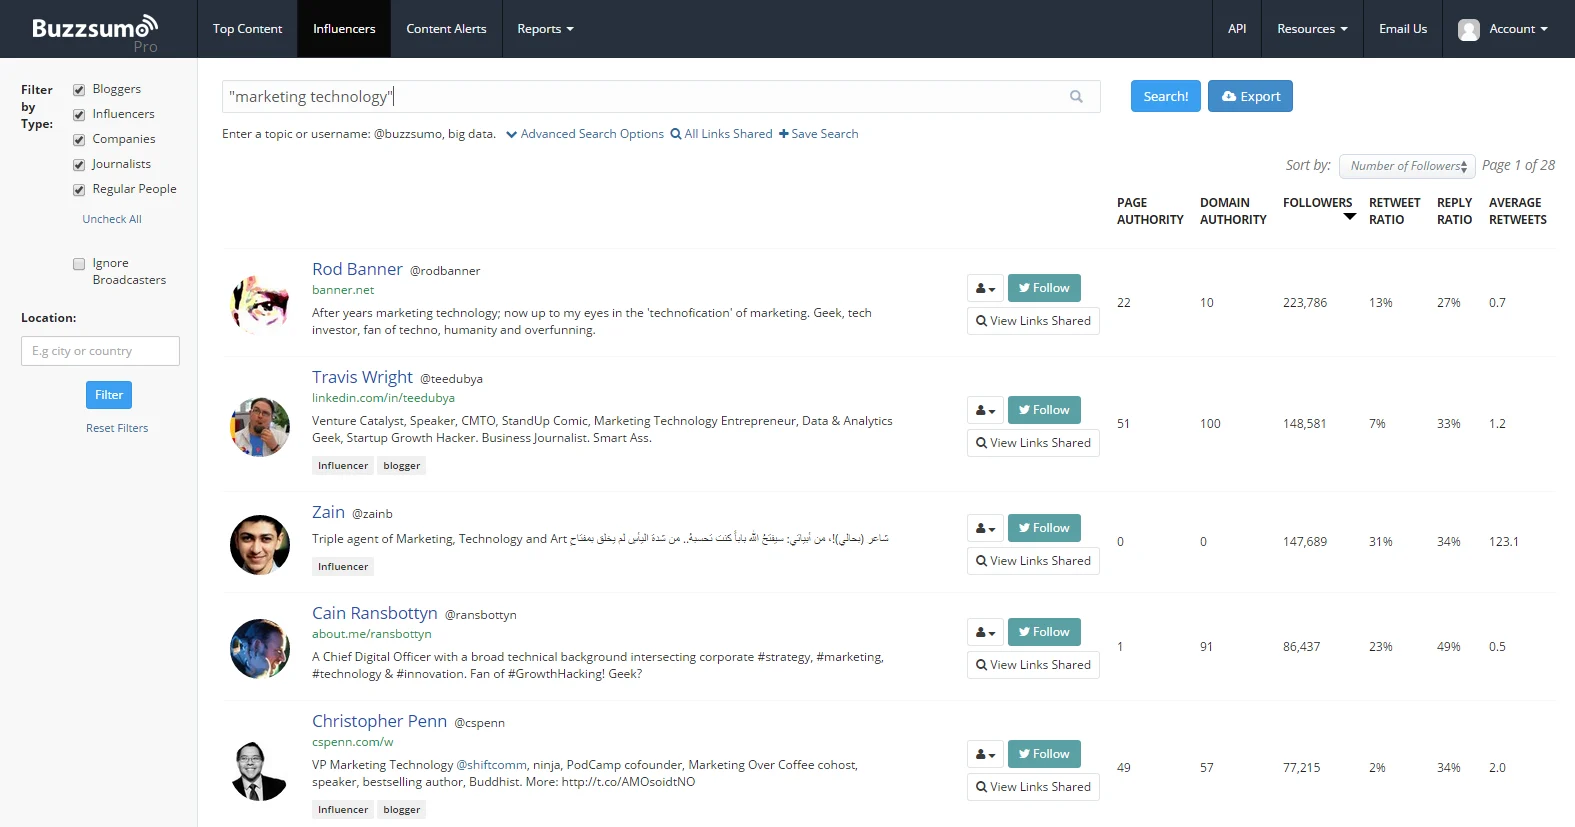Uncheck the Journalists filter checkbox

tap(79, 165)
